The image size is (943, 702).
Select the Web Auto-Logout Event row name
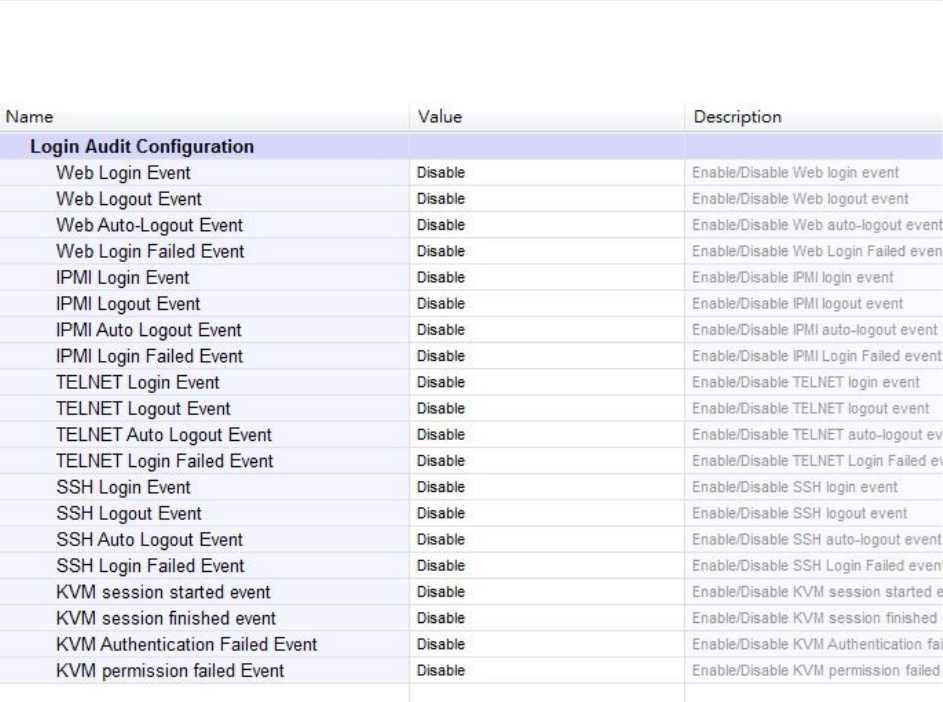pos(149,226)
